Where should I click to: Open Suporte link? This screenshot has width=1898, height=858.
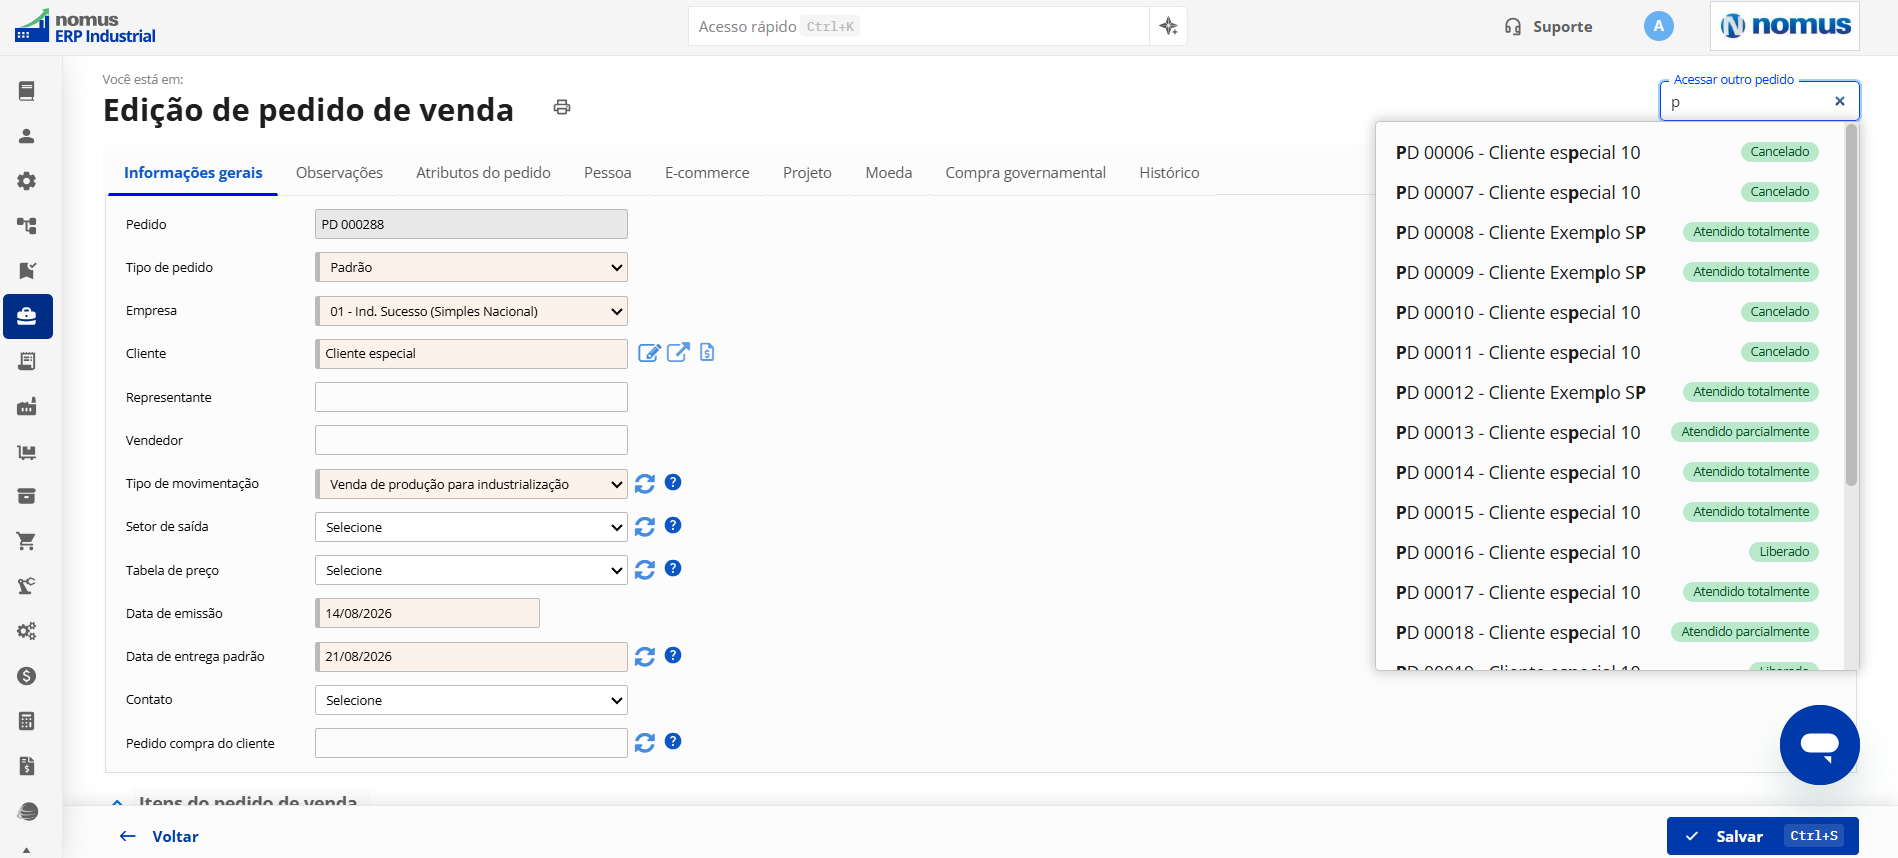(x=1548, y=26)
